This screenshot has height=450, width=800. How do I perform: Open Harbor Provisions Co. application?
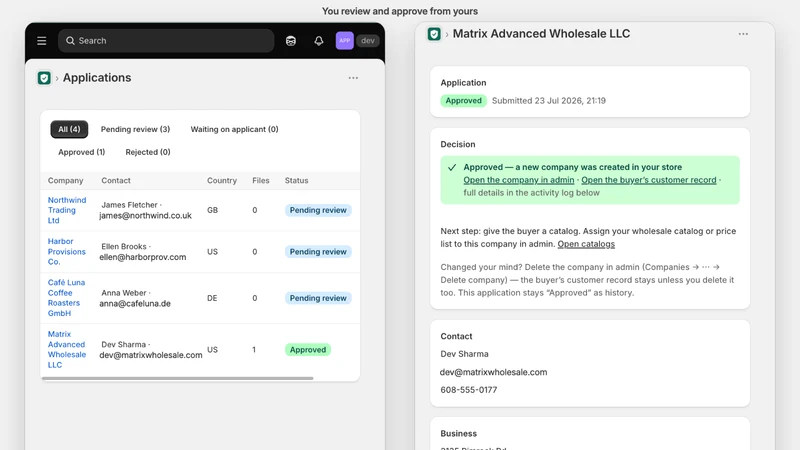tap(67, 252)
